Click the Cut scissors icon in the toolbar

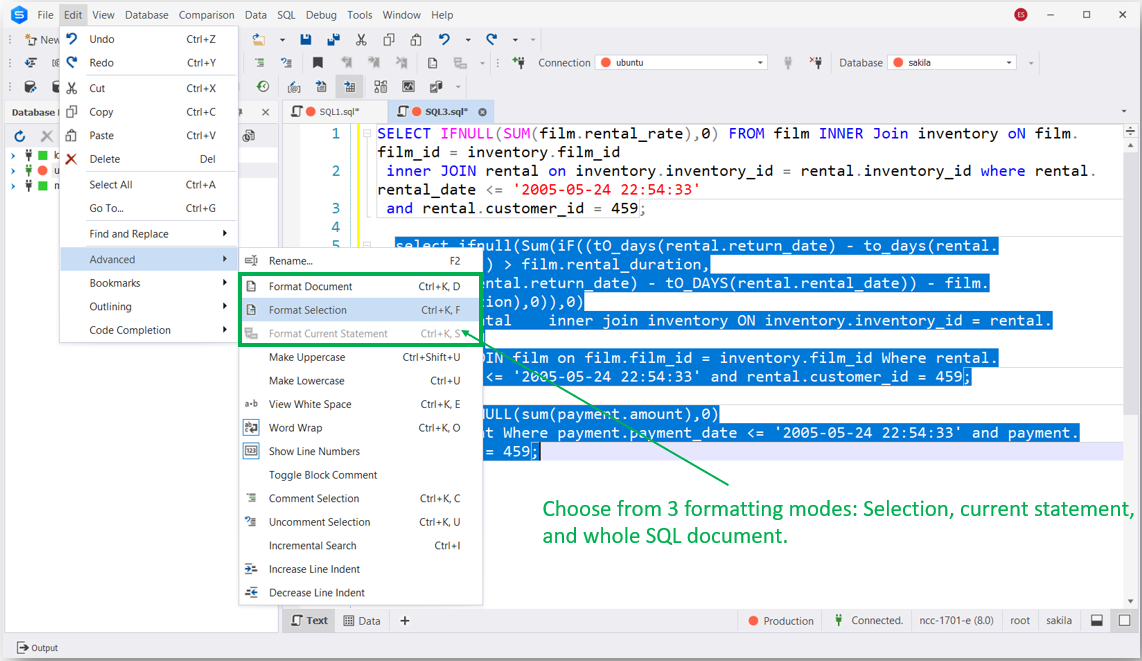360,40
